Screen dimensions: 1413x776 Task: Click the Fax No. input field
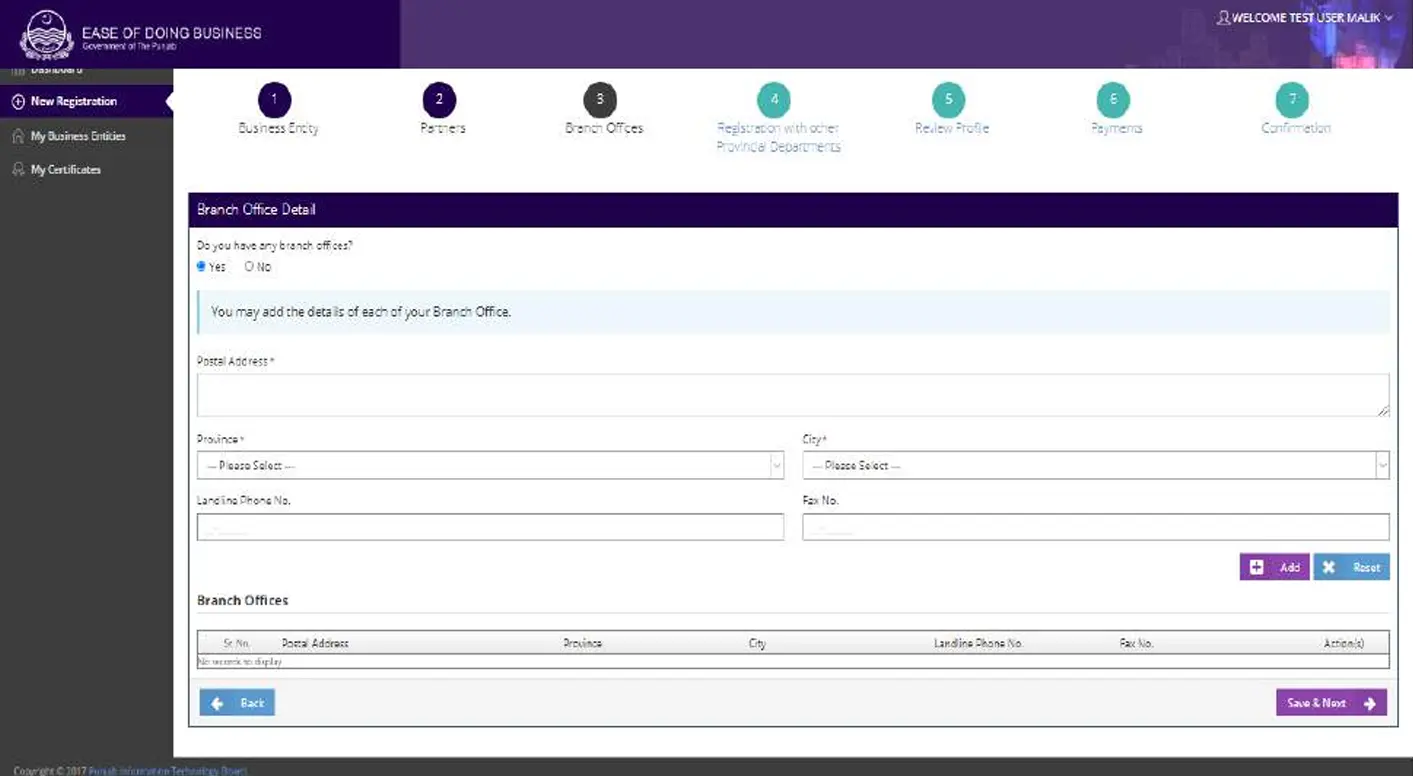coord(1096,528)
